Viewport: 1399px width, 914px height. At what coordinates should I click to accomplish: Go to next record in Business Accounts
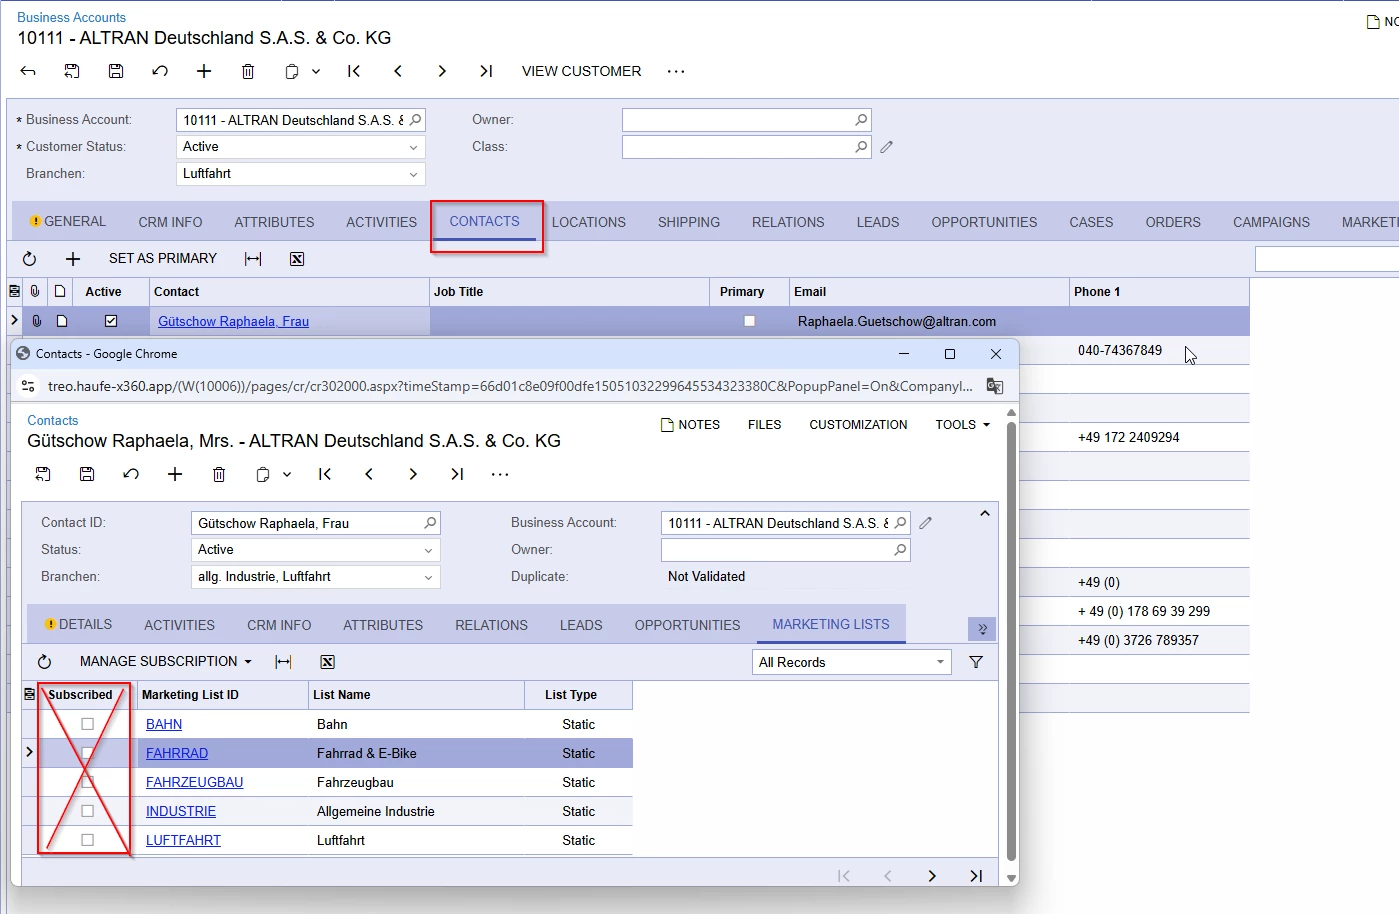click(x=442, y=71)
